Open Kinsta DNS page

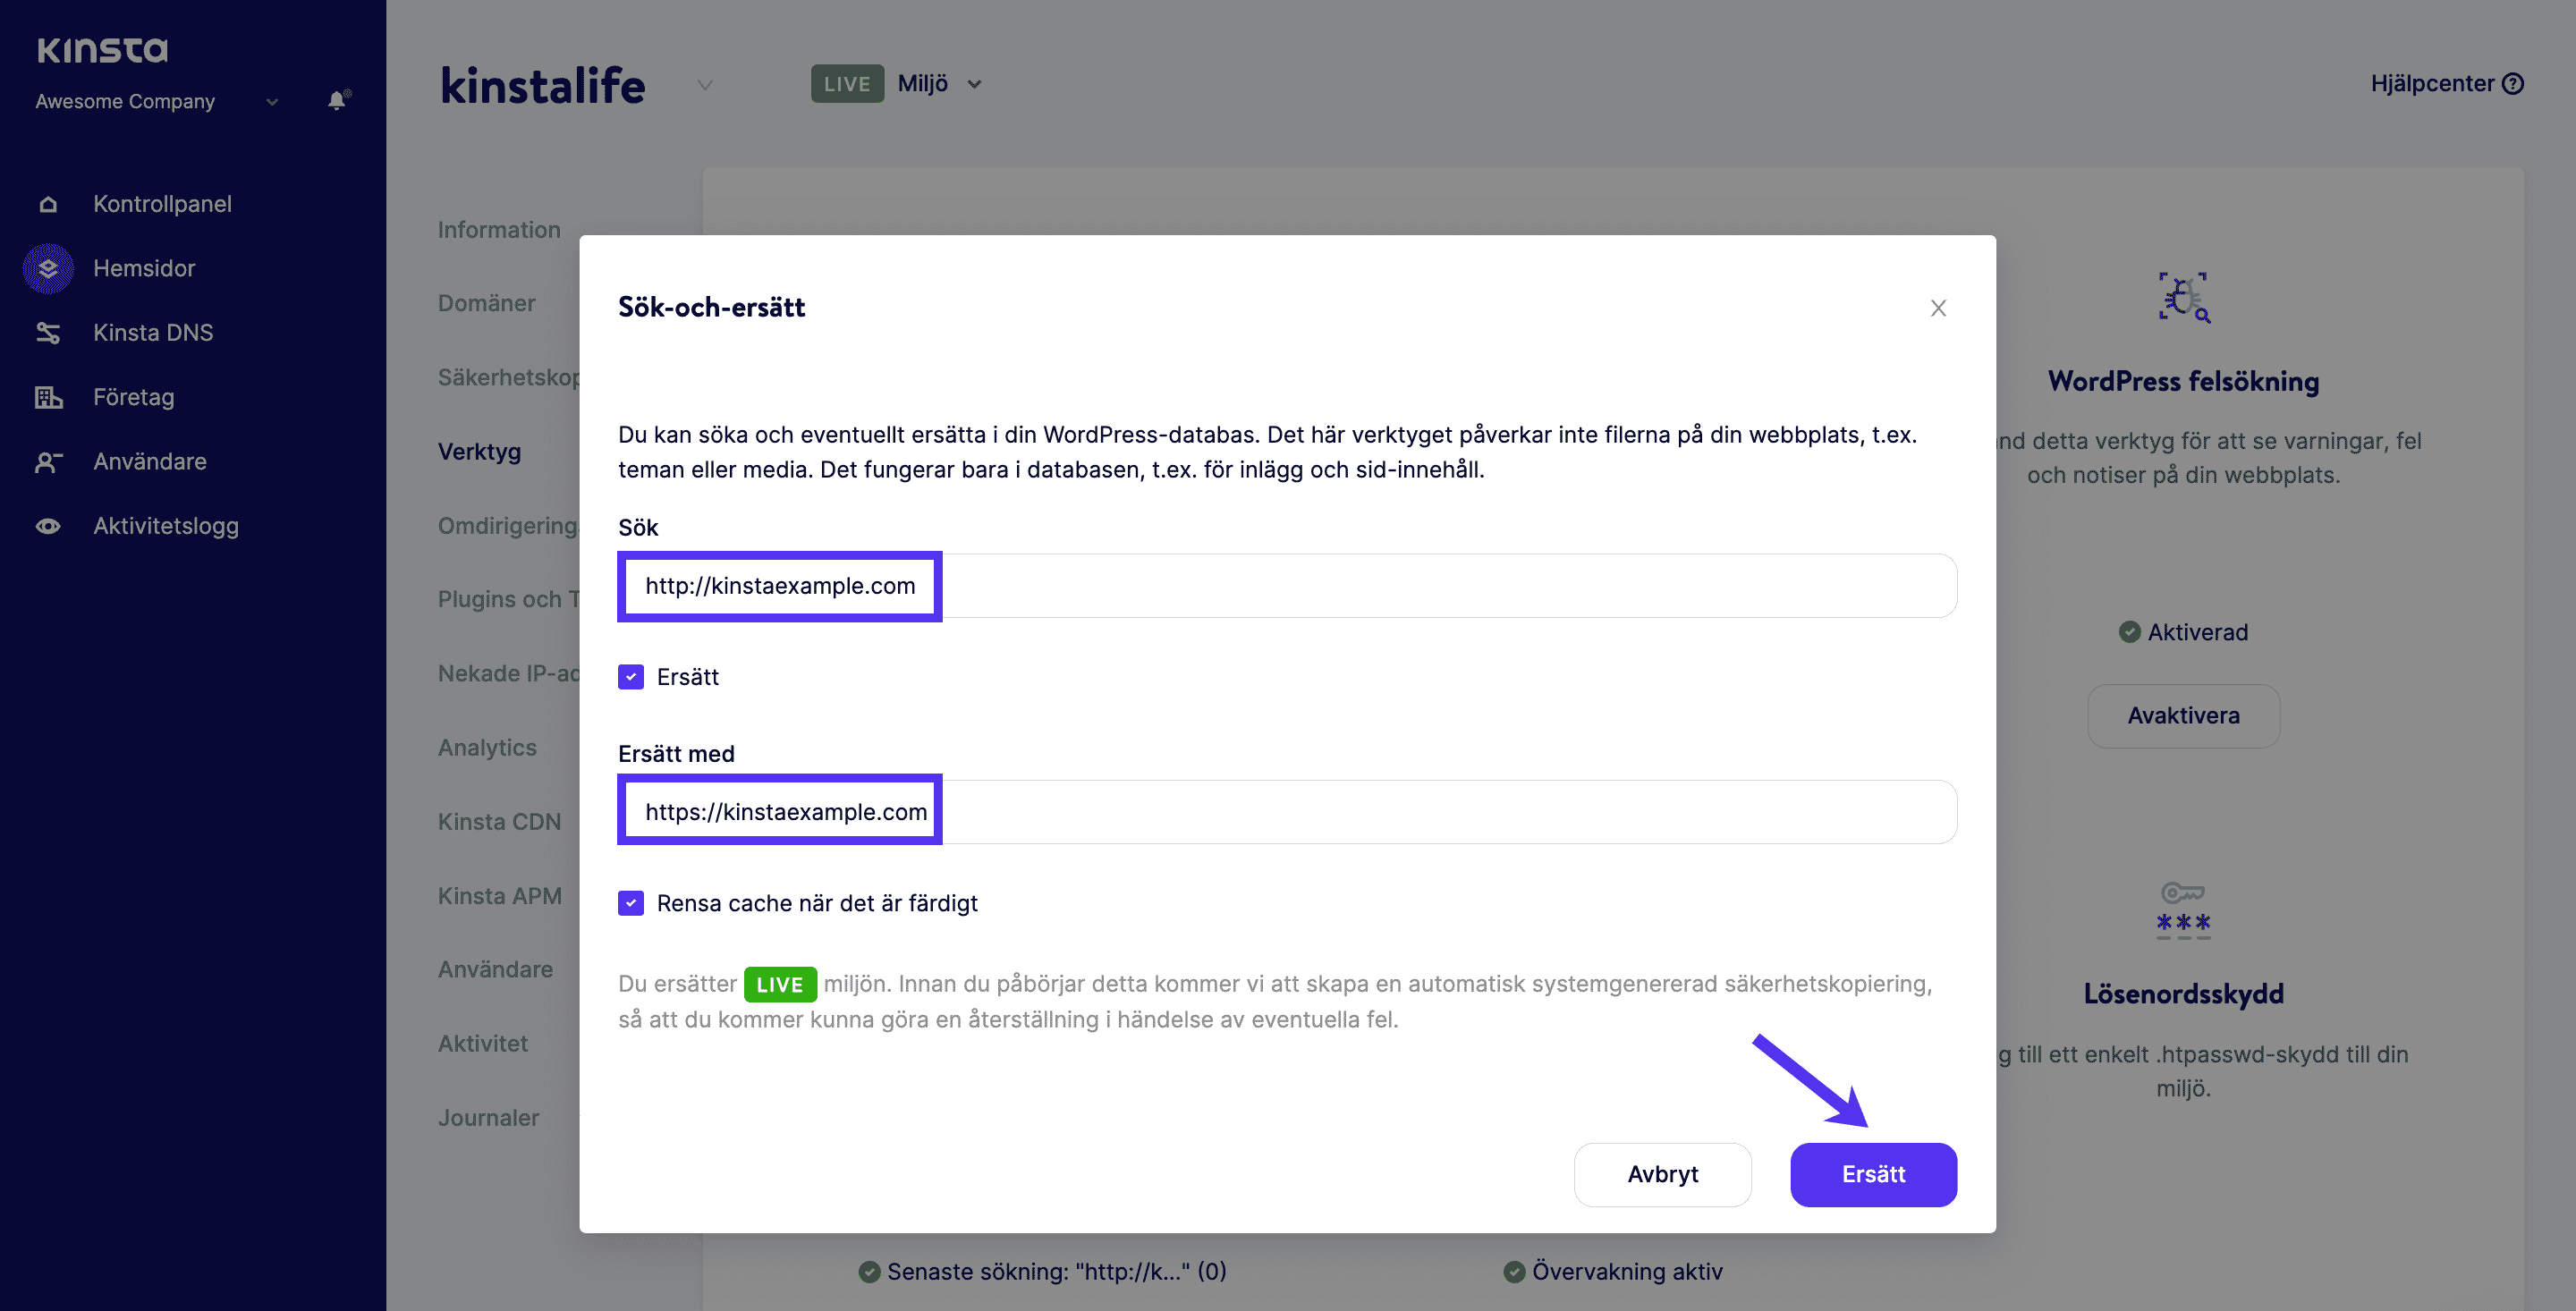[x=153, y=333]
